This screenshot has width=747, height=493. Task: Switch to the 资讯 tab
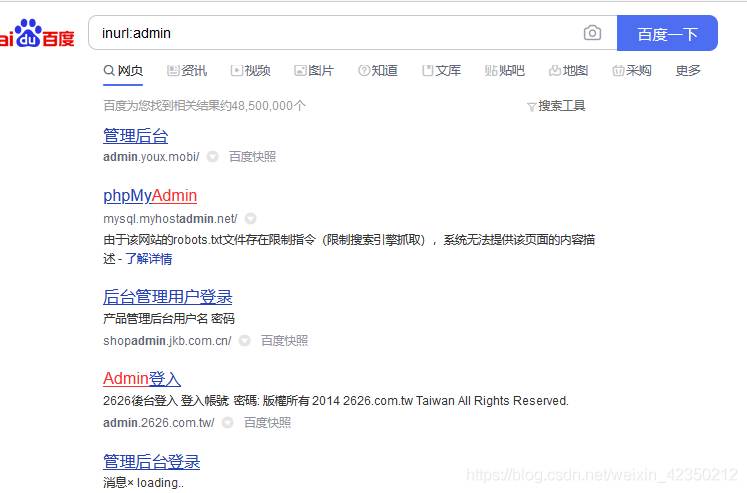click(x=187, y=70)
